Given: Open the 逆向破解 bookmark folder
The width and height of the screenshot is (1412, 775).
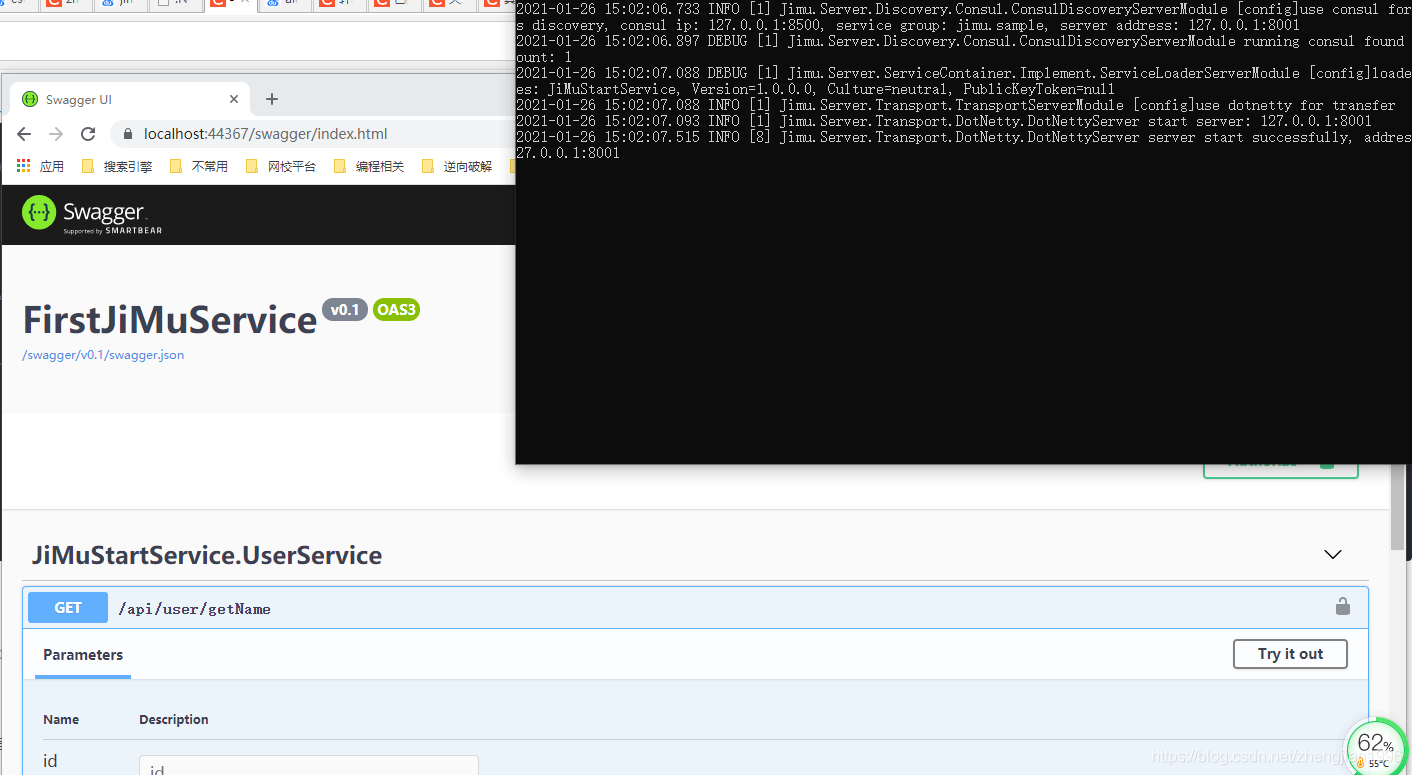Looking at the screenshot, I should [x=457, y=167].
